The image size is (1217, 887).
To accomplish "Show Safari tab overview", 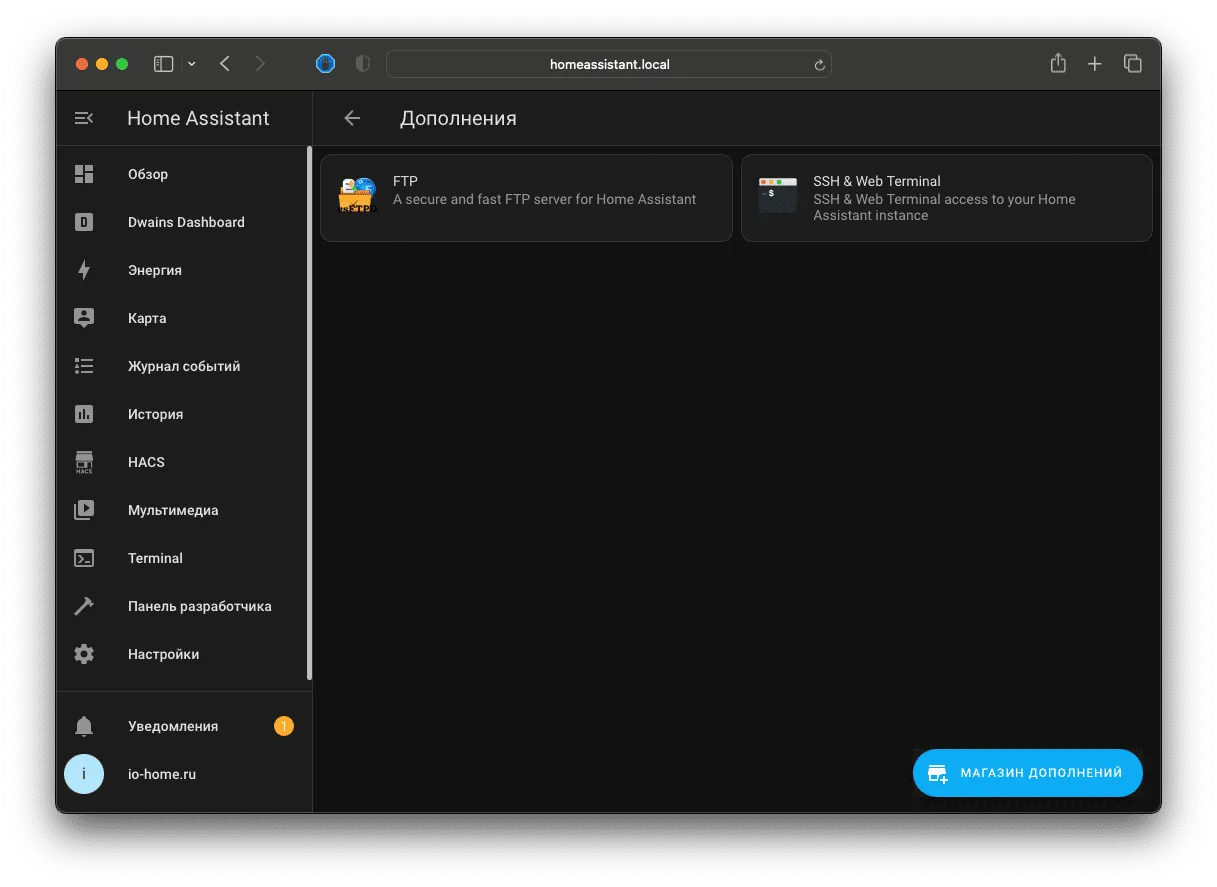I will (1133, 64).
